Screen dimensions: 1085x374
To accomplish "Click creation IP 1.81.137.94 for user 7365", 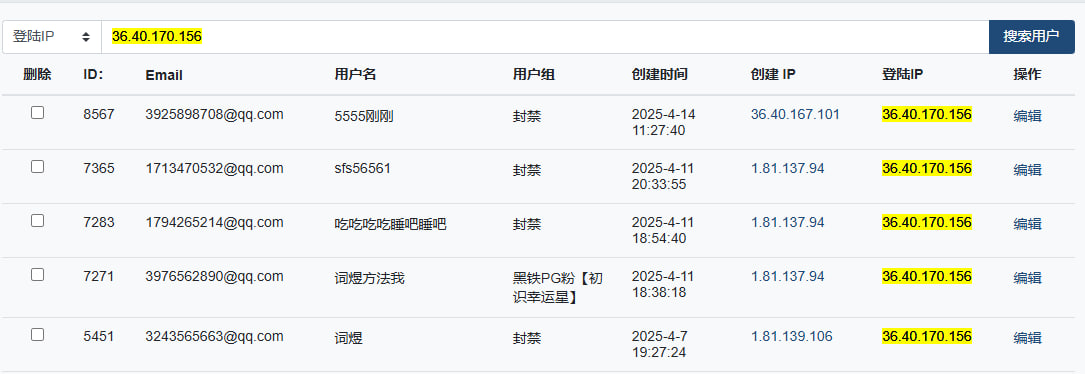I will 787,168.
